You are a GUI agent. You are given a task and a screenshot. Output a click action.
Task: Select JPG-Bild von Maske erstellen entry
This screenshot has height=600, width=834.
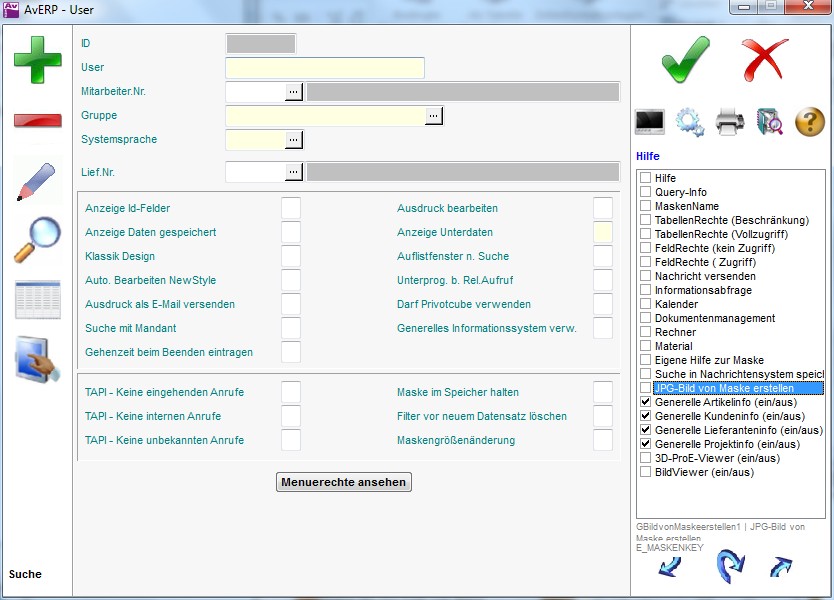tap(737, 388)
